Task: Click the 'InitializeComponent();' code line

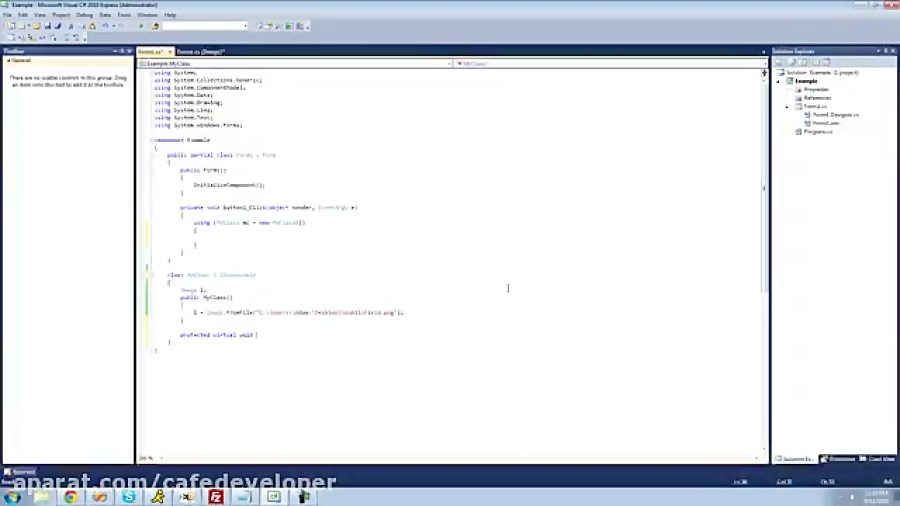Action: click(x=229, y=185)
